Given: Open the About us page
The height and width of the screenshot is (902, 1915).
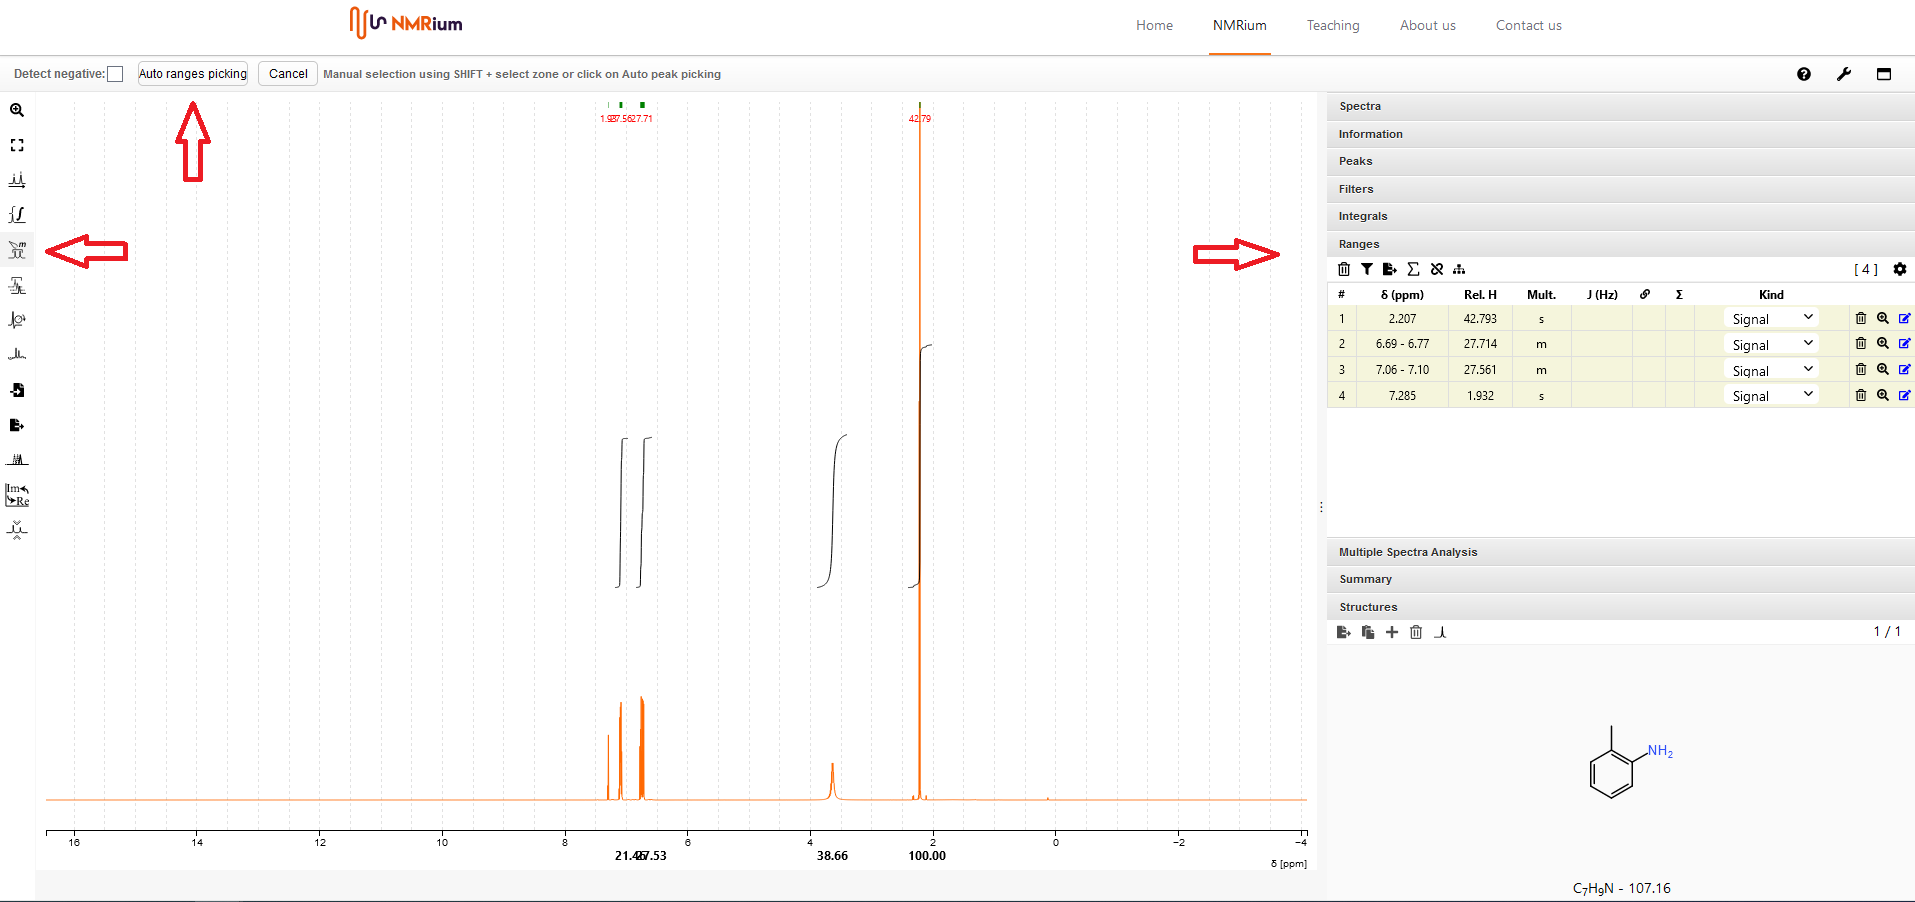Looking at the screenshot, I should [x=1428, y=25].
